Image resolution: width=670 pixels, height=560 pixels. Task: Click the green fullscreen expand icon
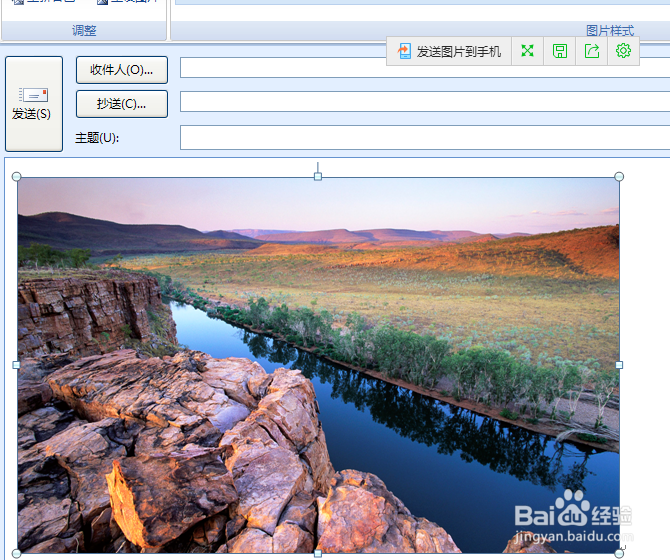click(x=528, y=51)
